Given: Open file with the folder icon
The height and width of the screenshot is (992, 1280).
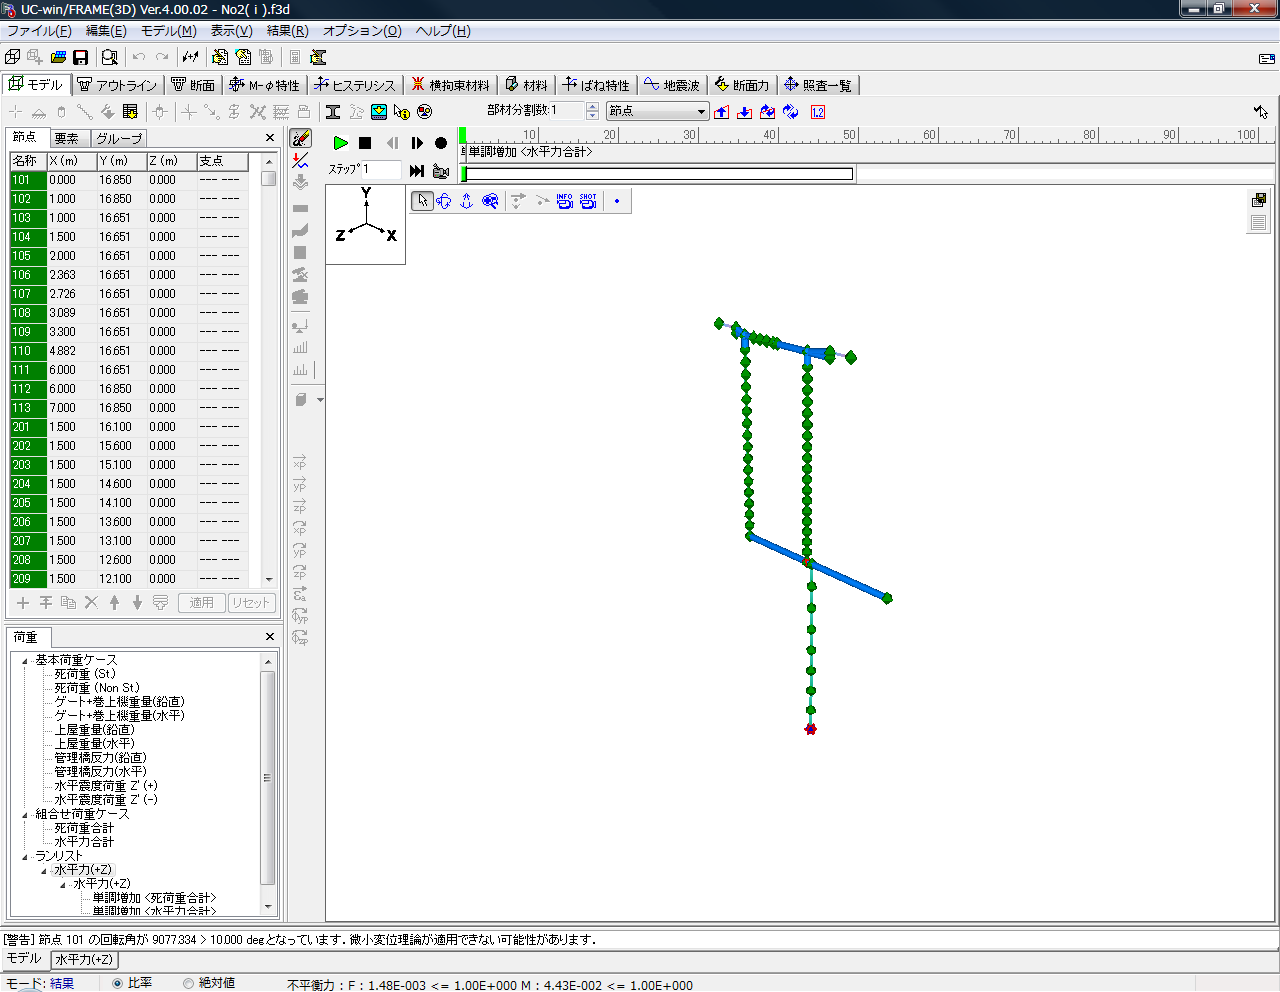Looking at the screenshot, I should [x=58, y=58].
